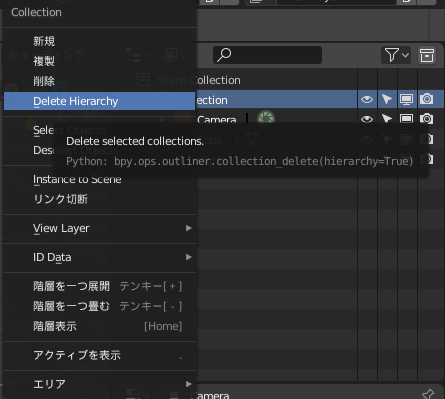The image size is (445, 399).
Task: Click the new collection icon in outliner header
Action: pos(427,55)
